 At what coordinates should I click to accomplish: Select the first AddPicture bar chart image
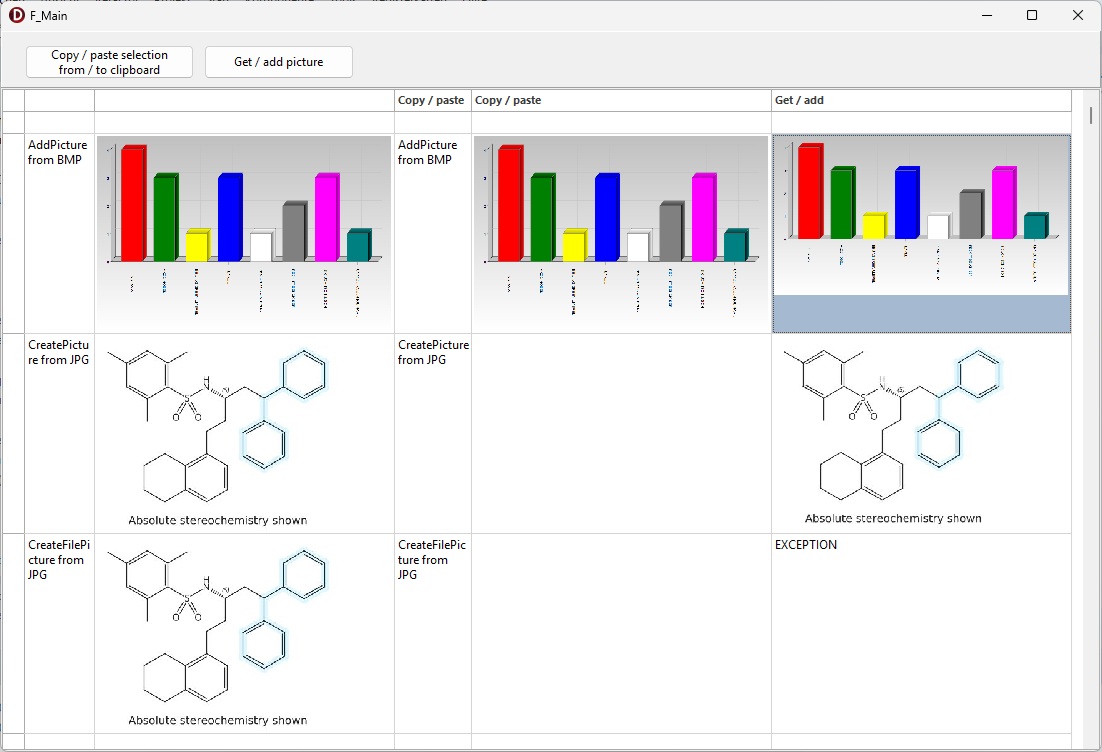coord(244,232)
